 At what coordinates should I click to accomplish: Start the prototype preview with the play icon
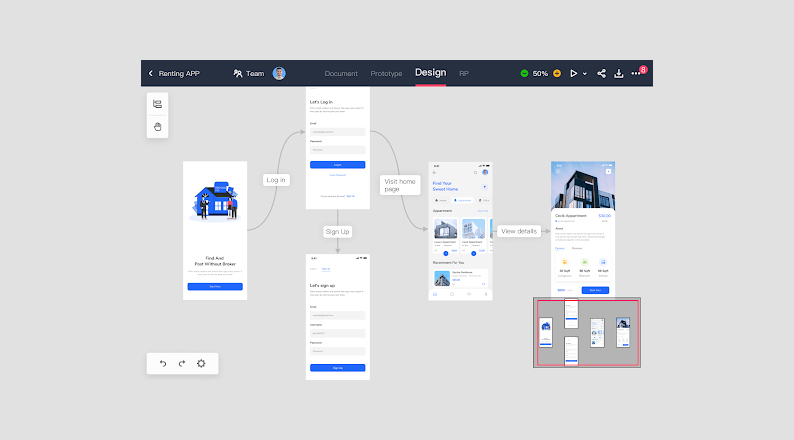(x=573, y=73)
